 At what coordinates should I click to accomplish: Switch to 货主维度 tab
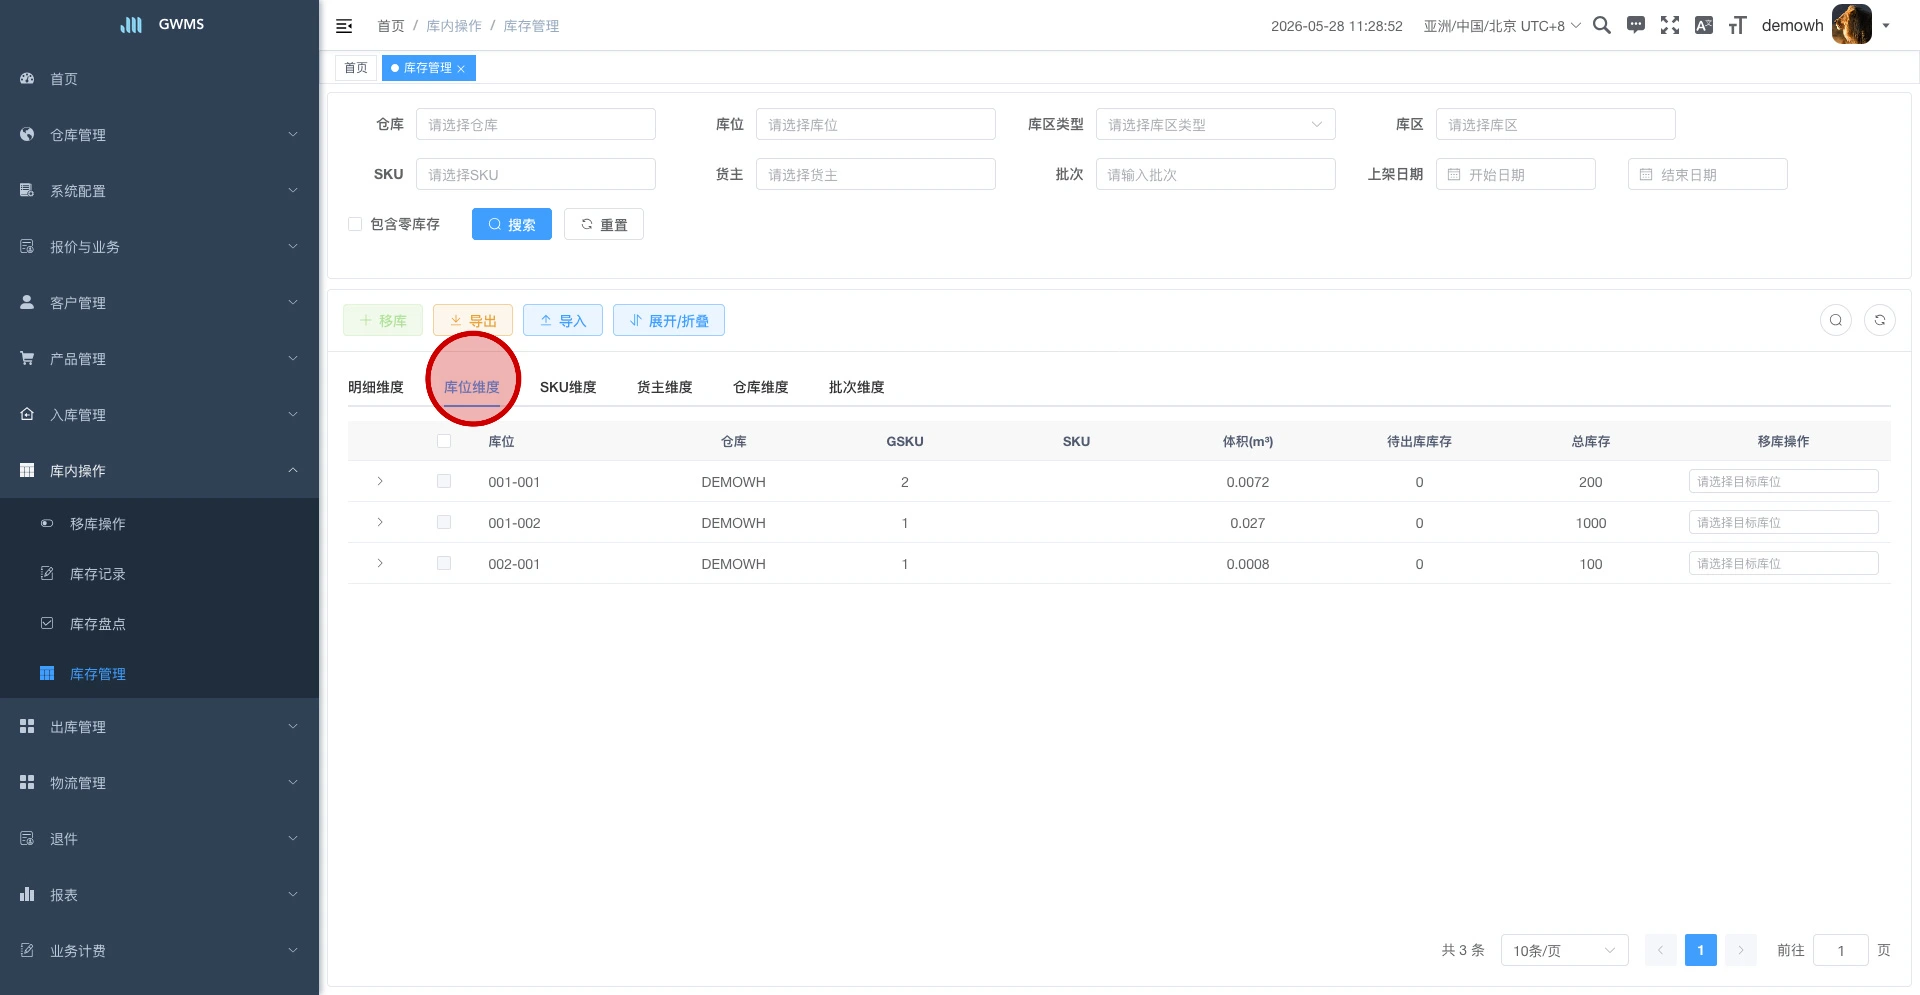[x=665, y=387]
